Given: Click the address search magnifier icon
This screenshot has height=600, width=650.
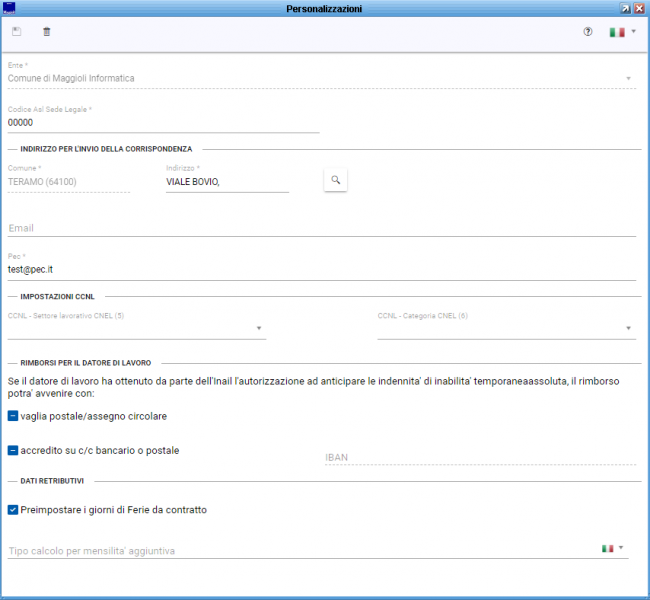Looking at the screenshot, I should pos(336,180).
